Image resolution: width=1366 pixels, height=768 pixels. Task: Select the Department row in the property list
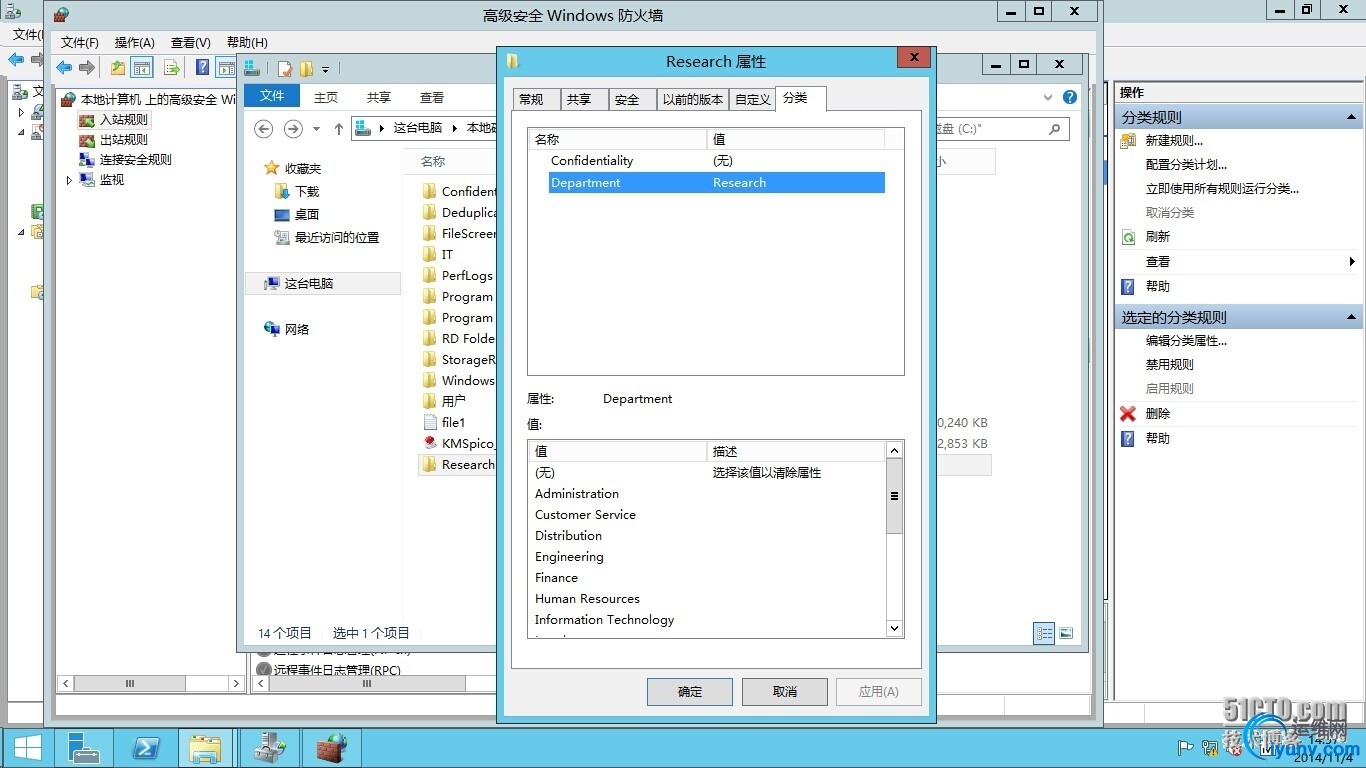tap(716, 183)
